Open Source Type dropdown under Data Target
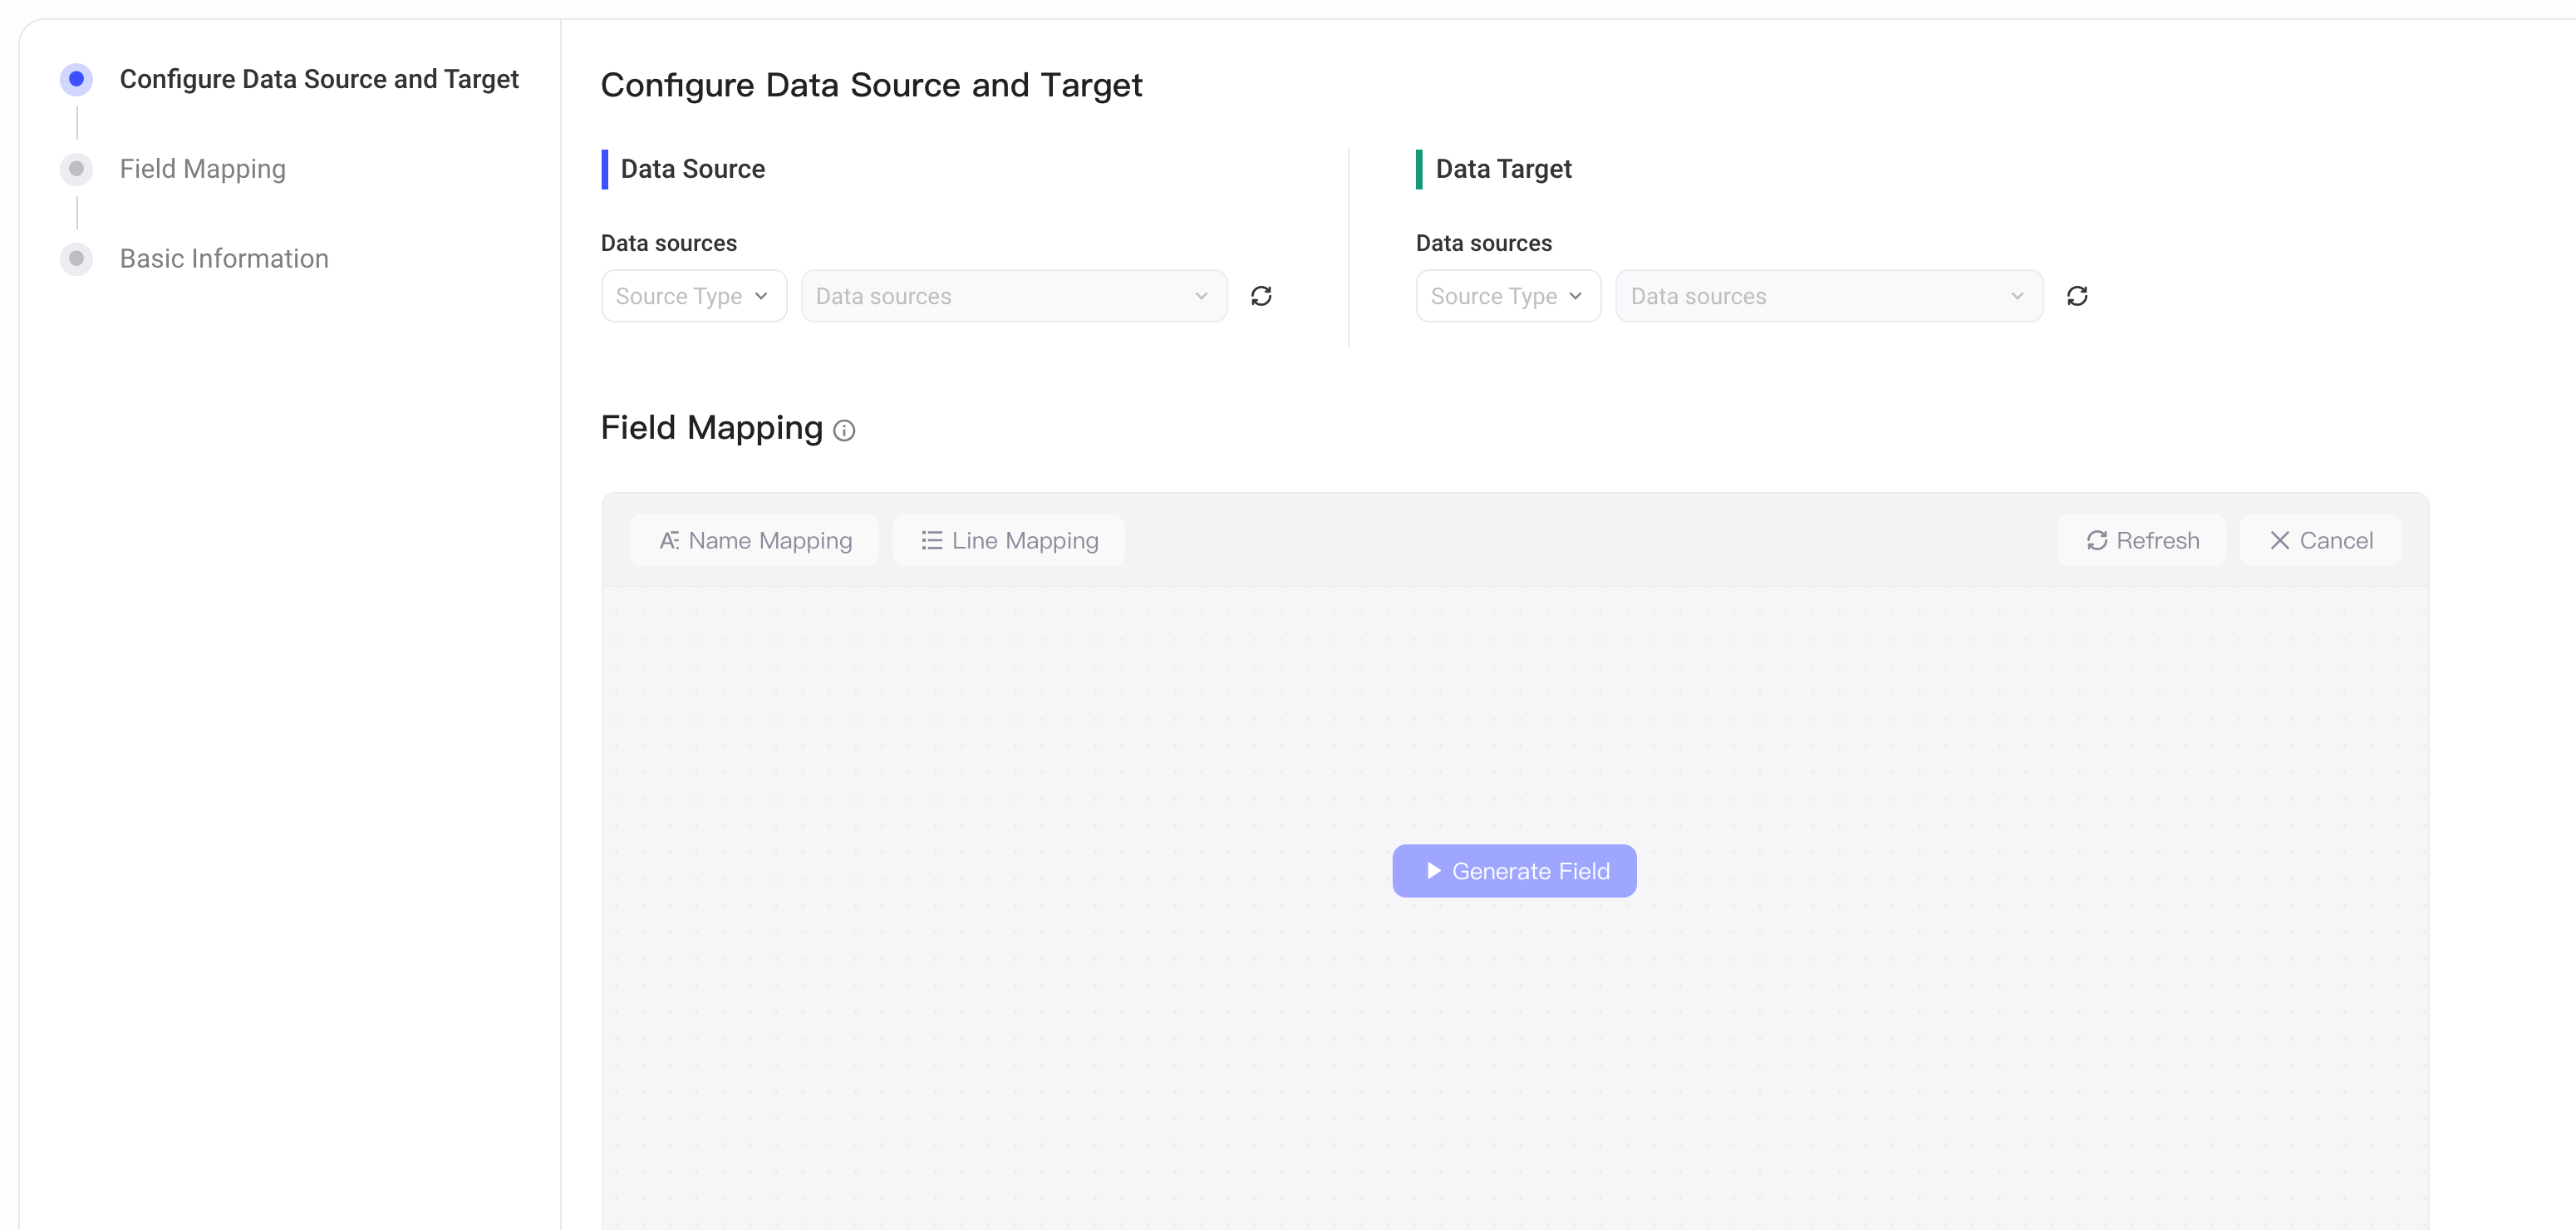The height and width of the screenshot is (1230, 2576). [x=1508, y=296]
